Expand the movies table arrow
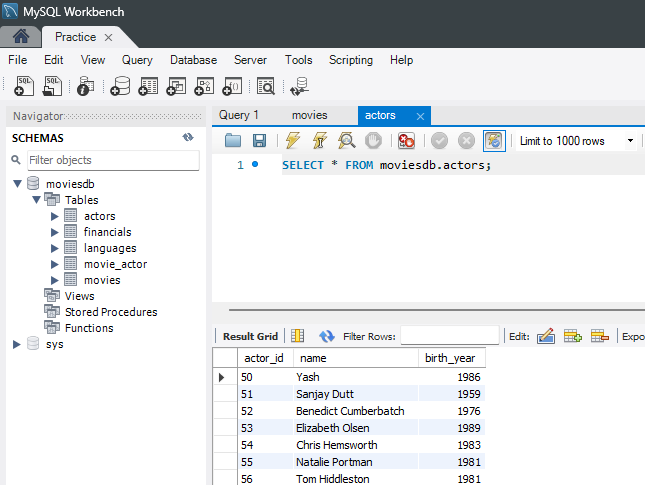The width and height of the screenshot is (645, 485). coord(55,280)
